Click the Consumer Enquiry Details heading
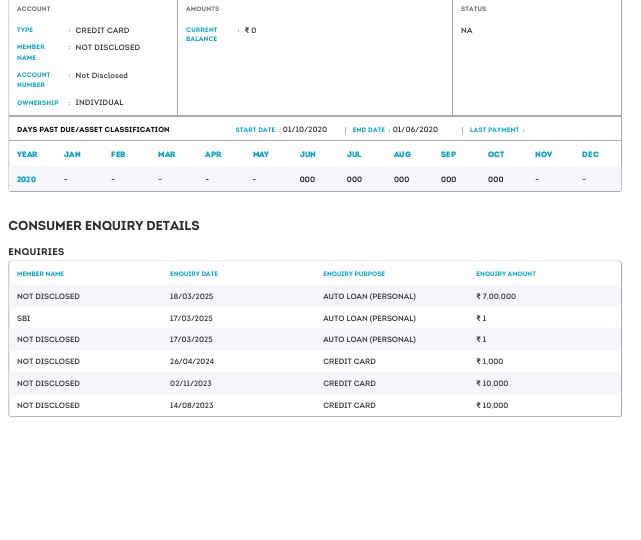Screen dimensions: 641x540 (104, 226)
